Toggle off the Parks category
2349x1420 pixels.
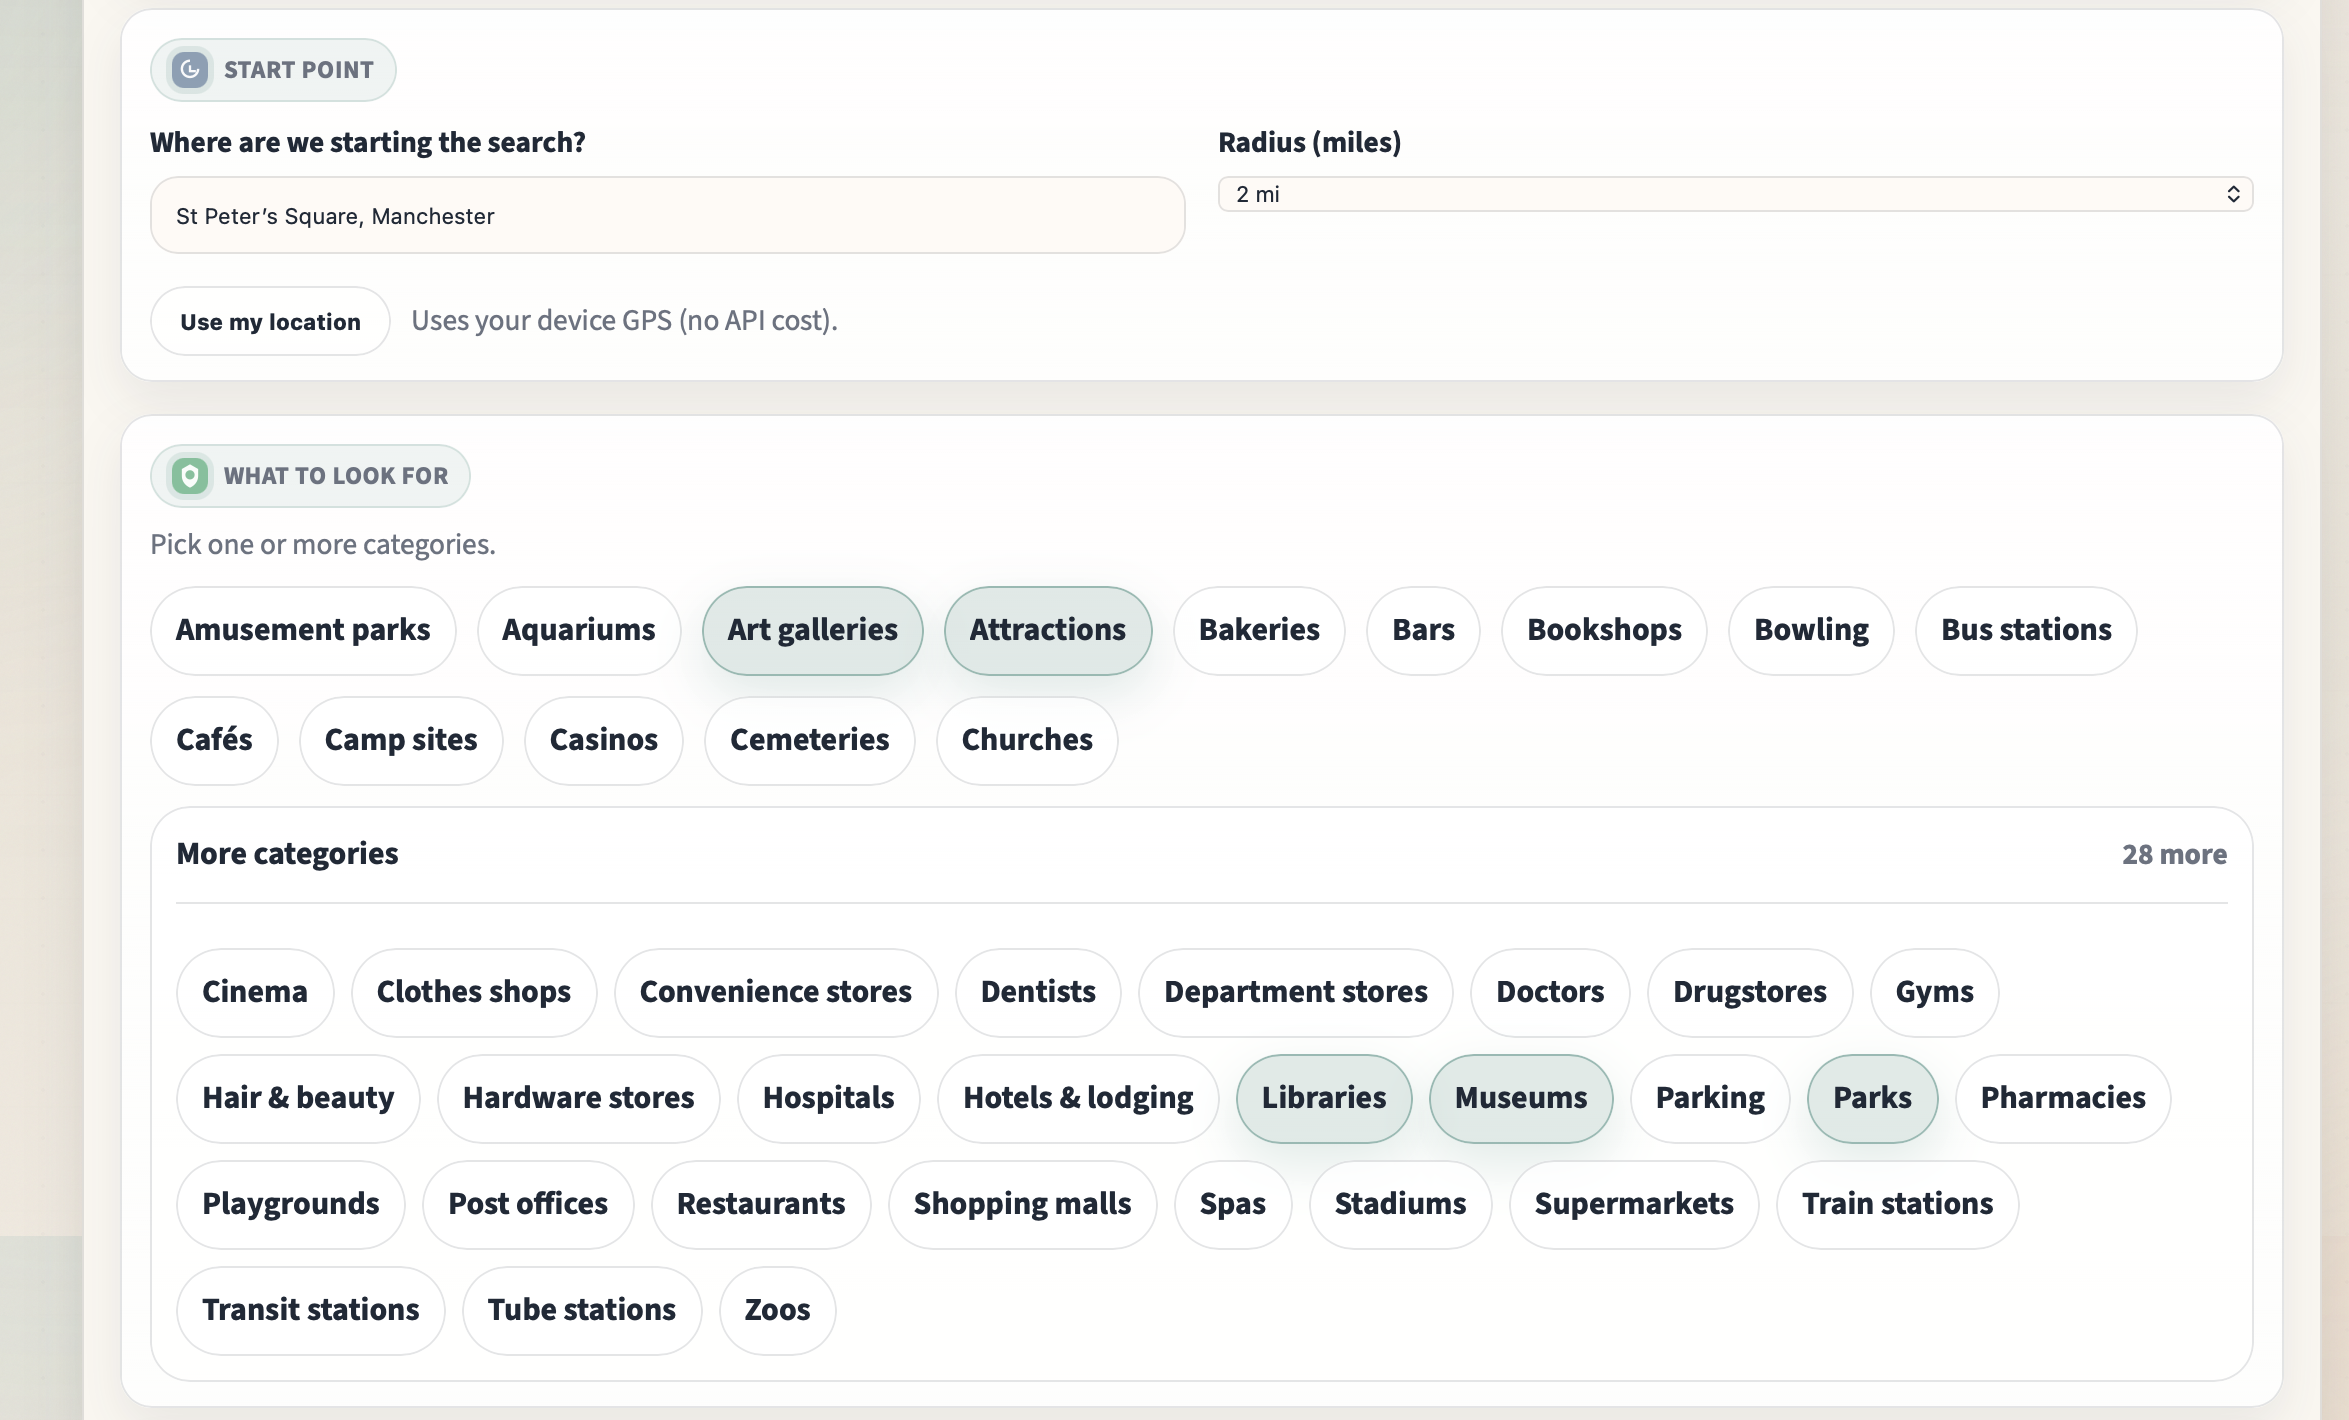[1871, 1098]
